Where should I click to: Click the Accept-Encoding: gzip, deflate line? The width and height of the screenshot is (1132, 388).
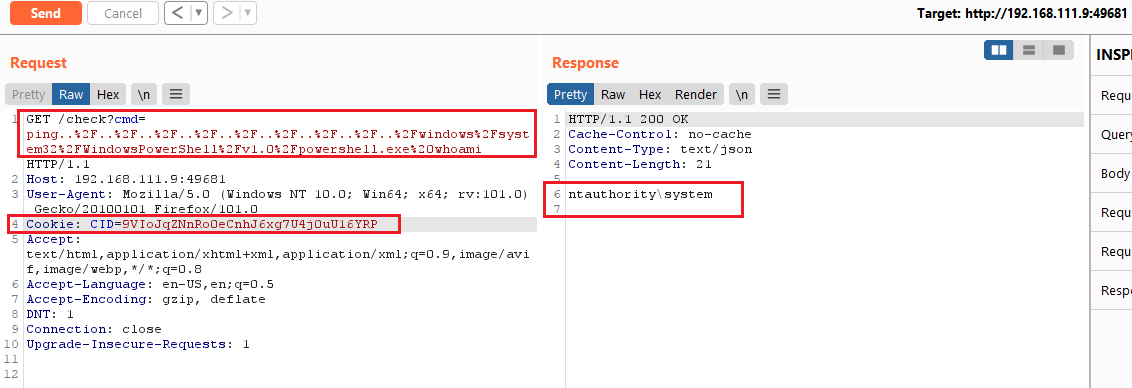click(x=146, y=299)
